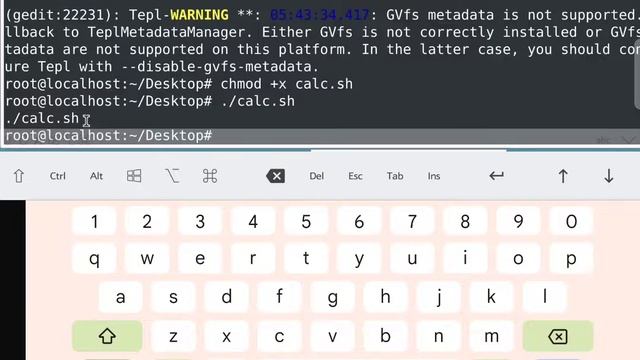Tap the Enter return arrow key
Screen dimensions: 640x360
(x=496, y=176)
